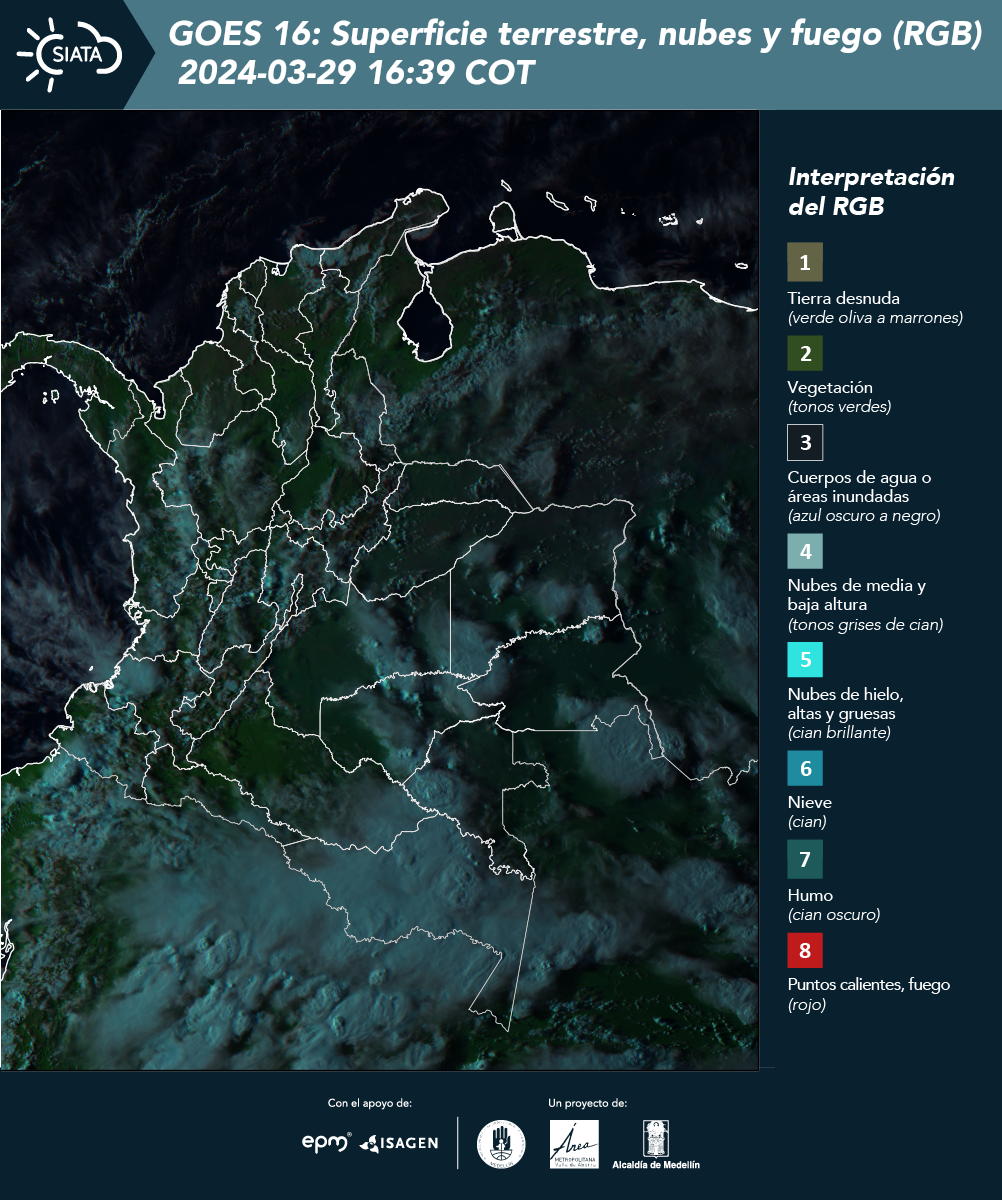This screenshot has width=1002, height=1200.
Task: Click the EPM logo in footer
Action: (x=327, y=1142)
